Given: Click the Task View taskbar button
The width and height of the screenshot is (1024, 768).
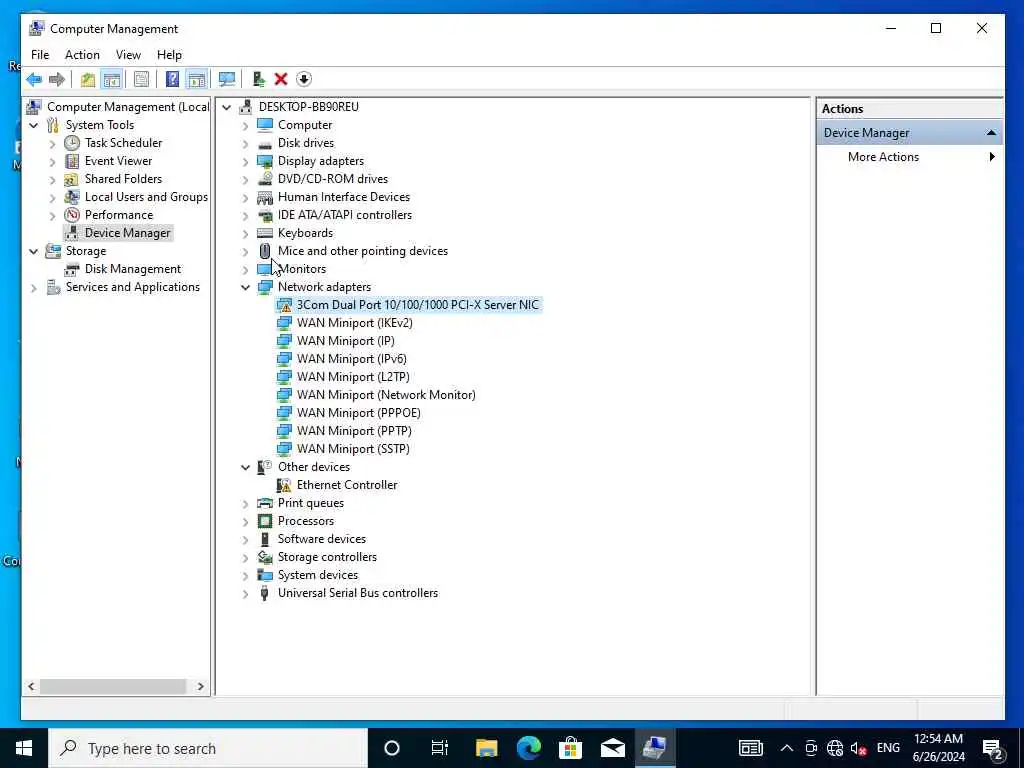Looking at the screenshot, I should pos(440,748).
